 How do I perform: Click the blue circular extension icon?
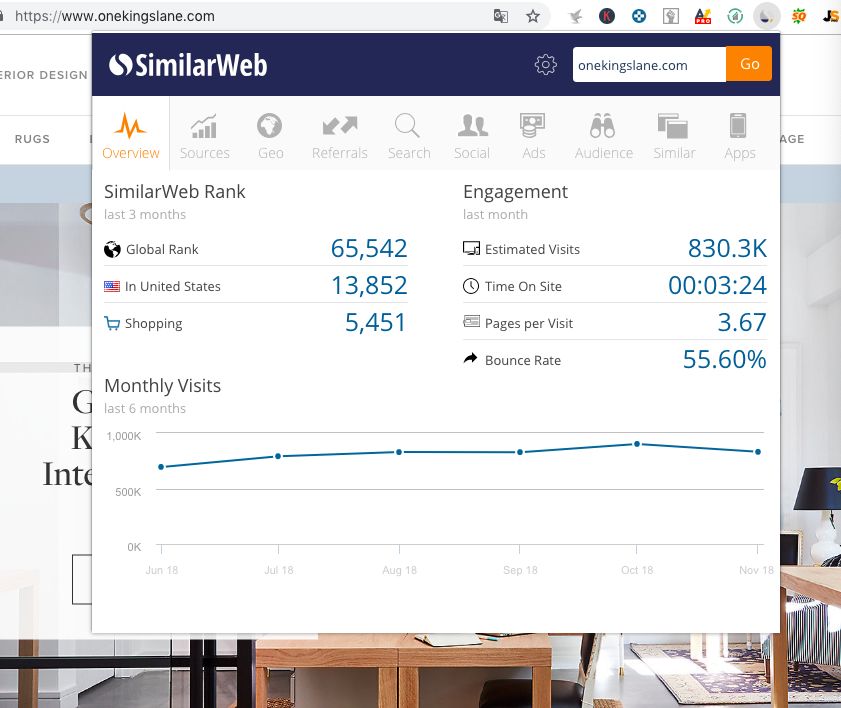639,16
